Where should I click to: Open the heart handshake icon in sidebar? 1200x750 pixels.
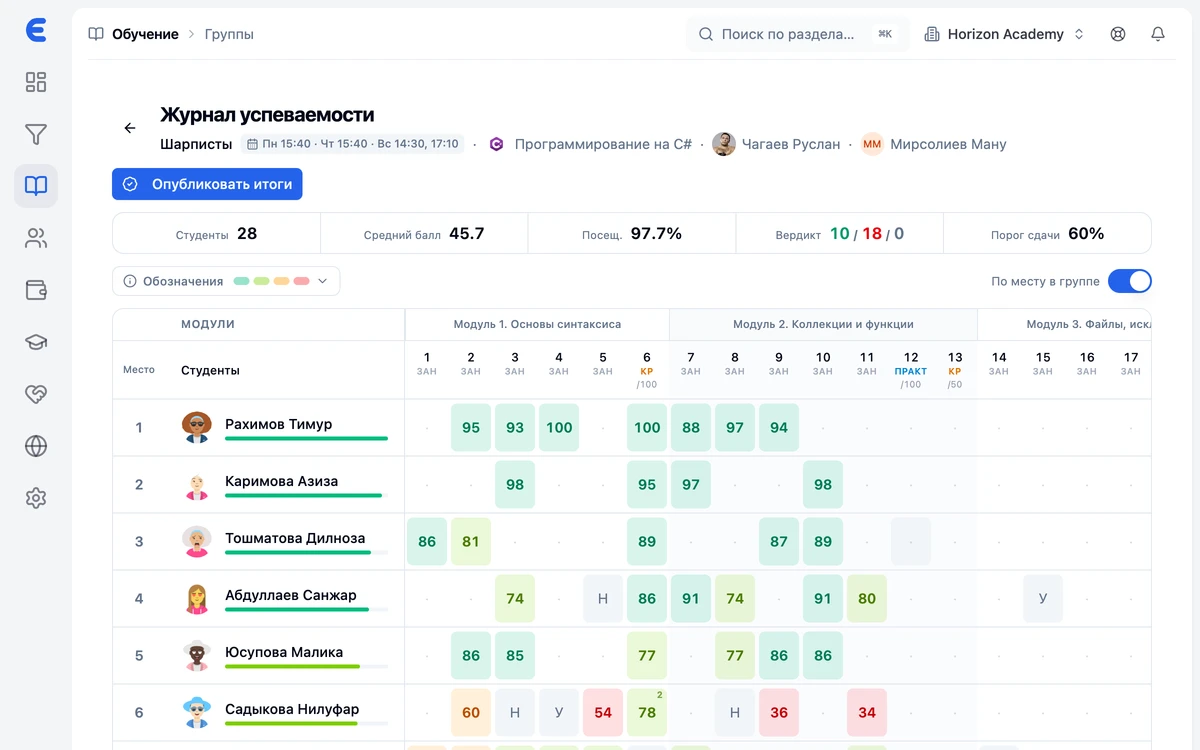point(36,394)
